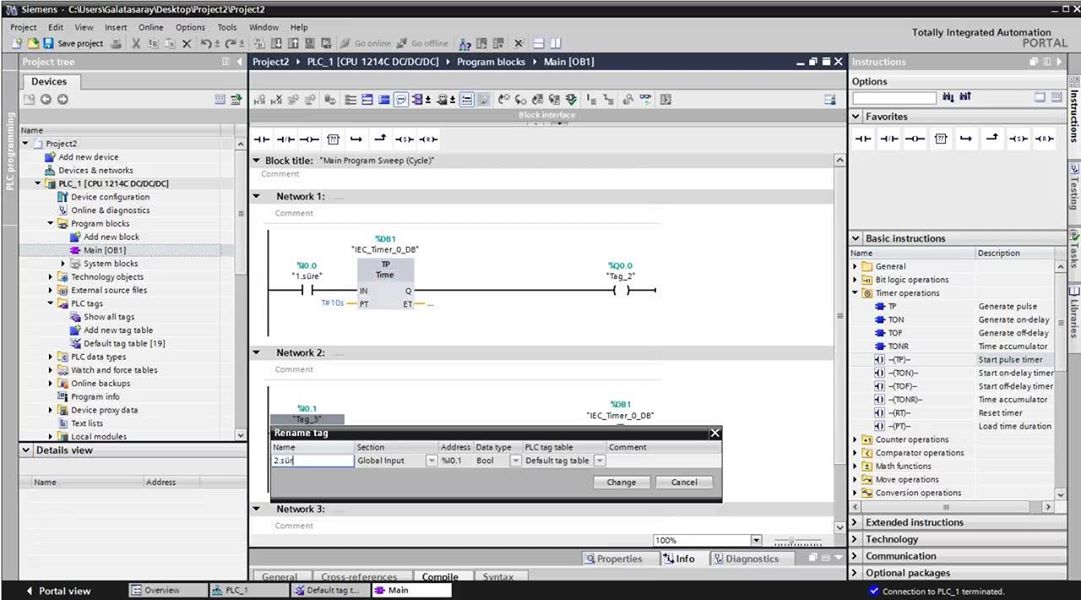
Task: Open the Data type dropdown in Rename tag
Action: 515,461
